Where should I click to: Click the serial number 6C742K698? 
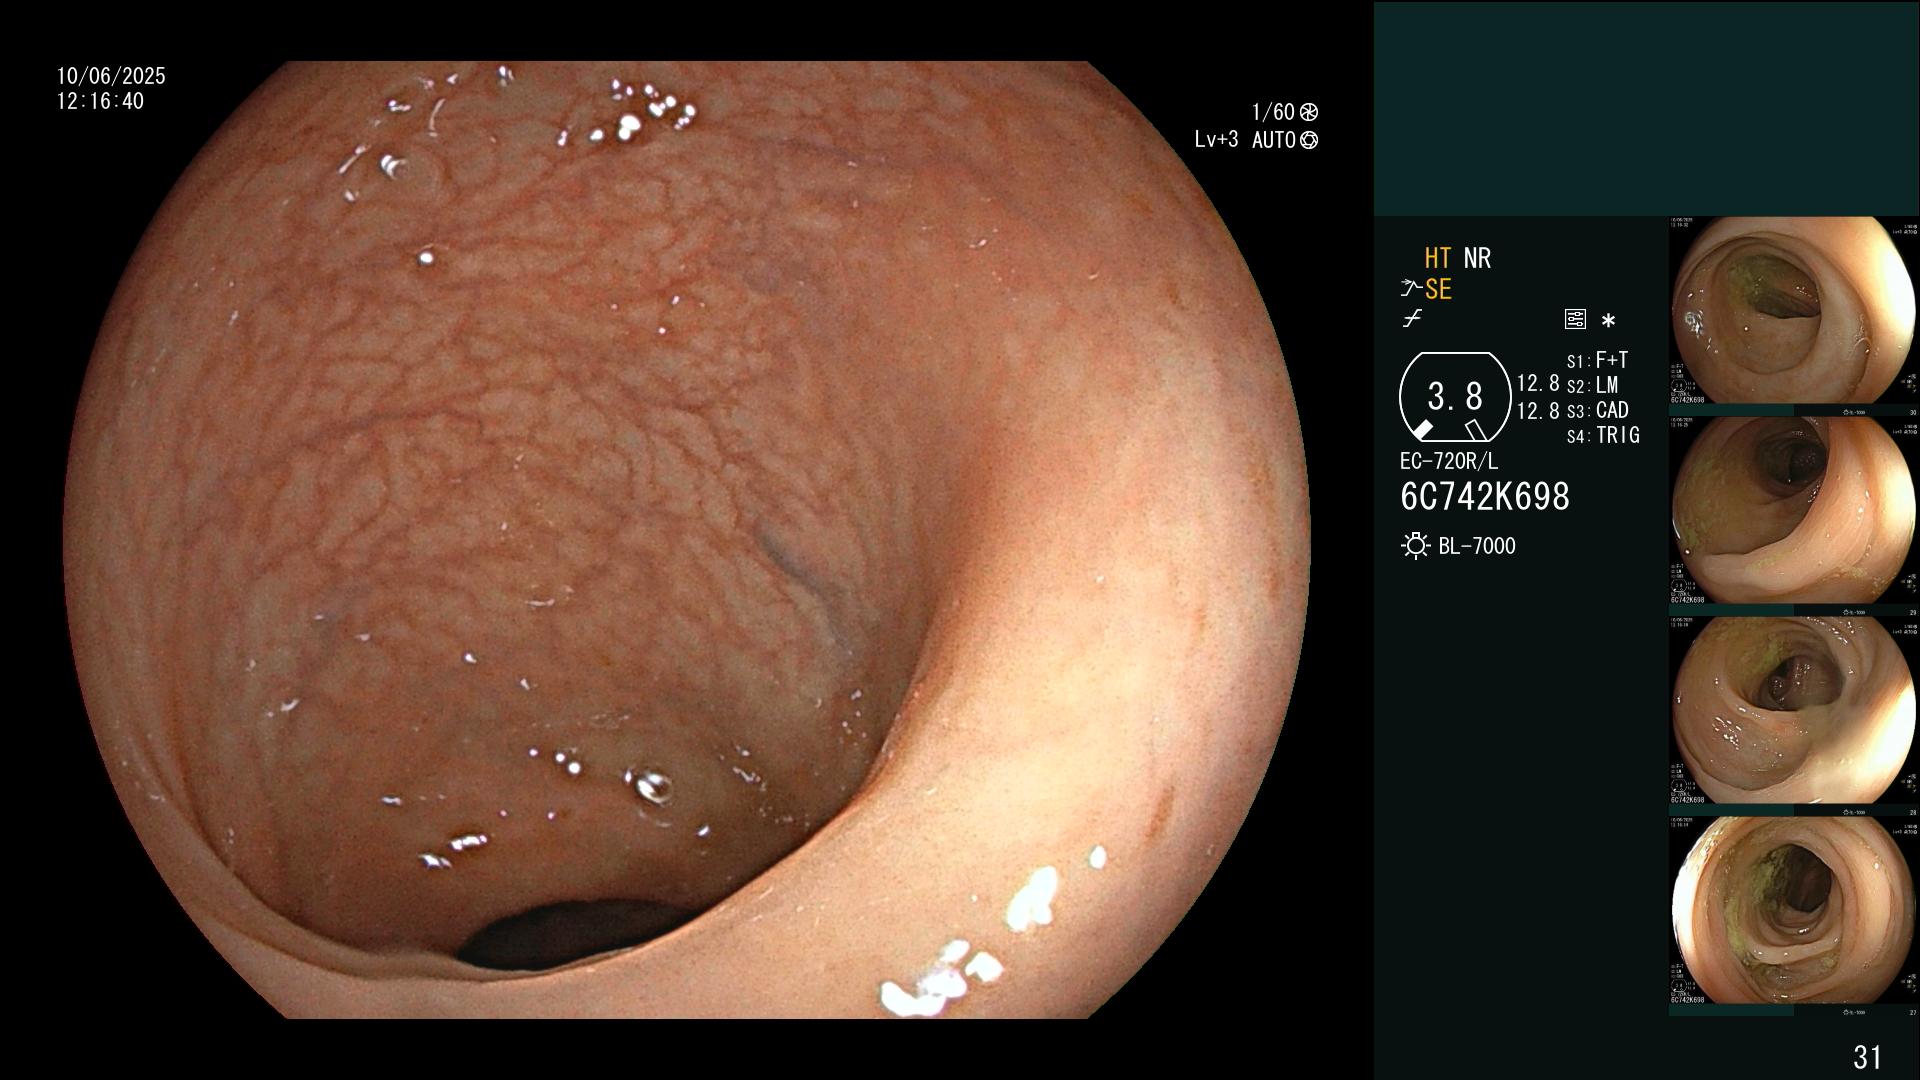[x=1485, y=497]
